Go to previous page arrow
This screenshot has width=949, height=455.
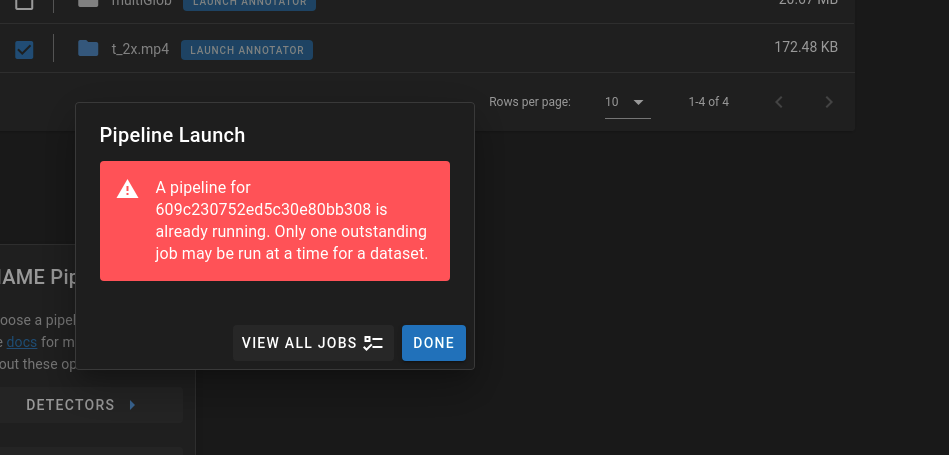click(780, 102)
